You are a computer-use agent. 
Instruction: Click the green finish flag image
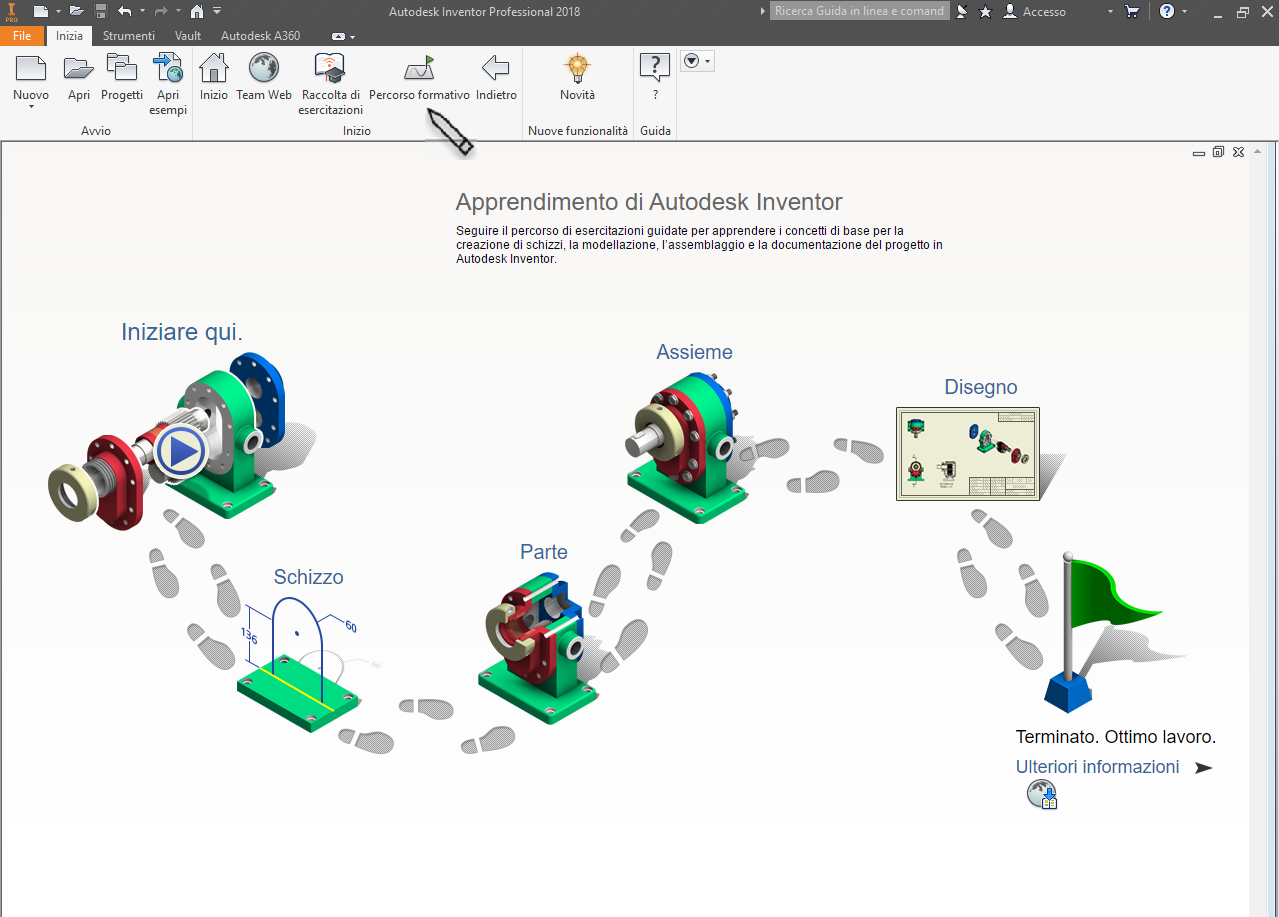(1104, 632)
